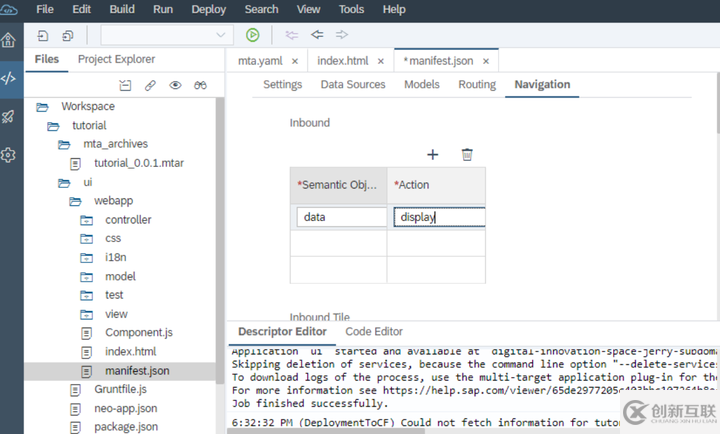
Task: Click the Semantic Object field containing data
Action: tap(342, 217)
